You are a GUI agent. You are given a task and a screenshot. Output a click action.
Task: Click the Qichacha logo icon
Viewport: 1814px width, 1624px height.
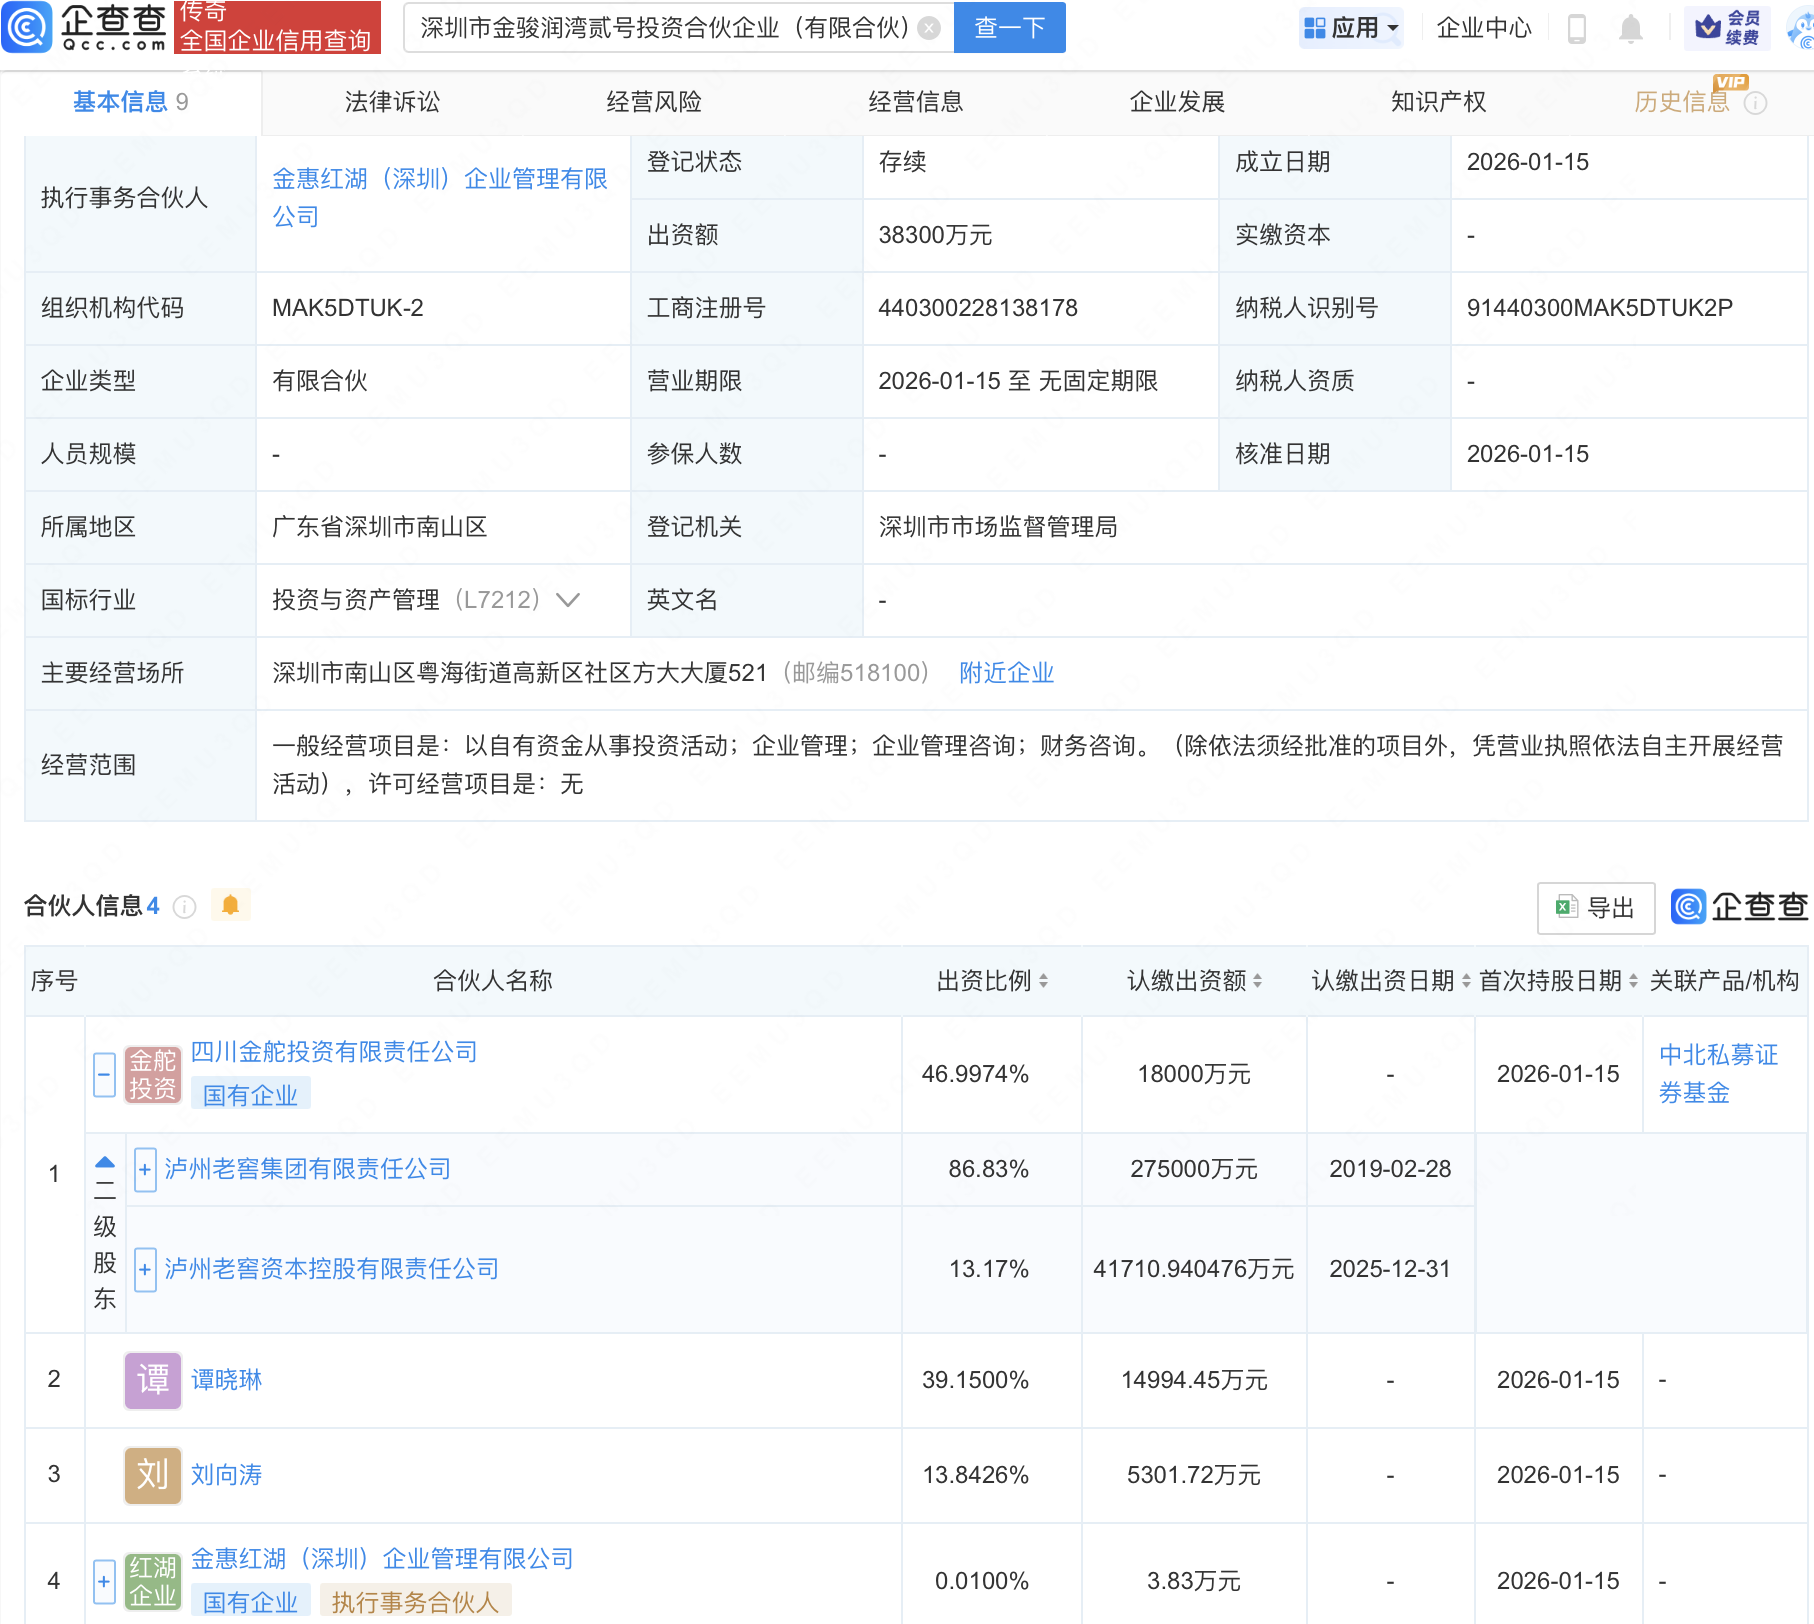point(27,27)
